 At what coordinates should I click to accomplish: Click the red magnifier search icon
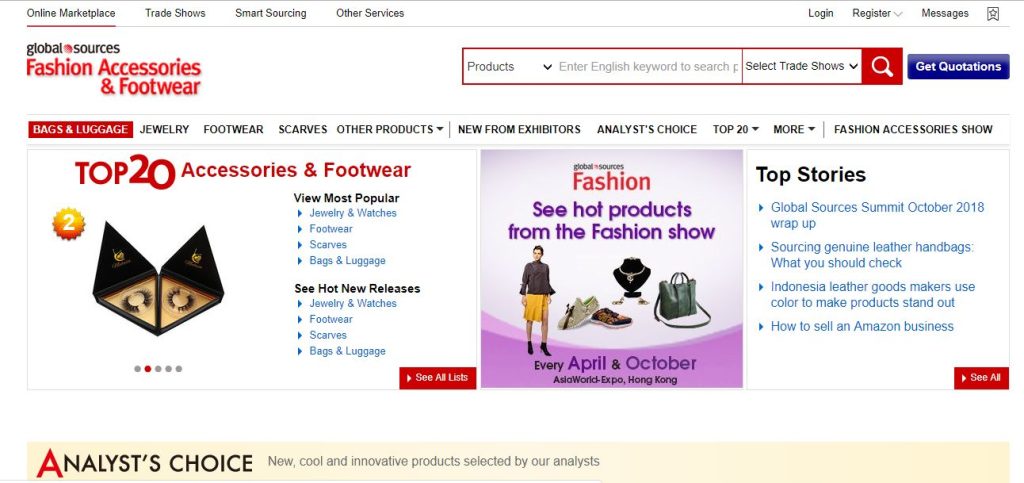pos(882,66)
